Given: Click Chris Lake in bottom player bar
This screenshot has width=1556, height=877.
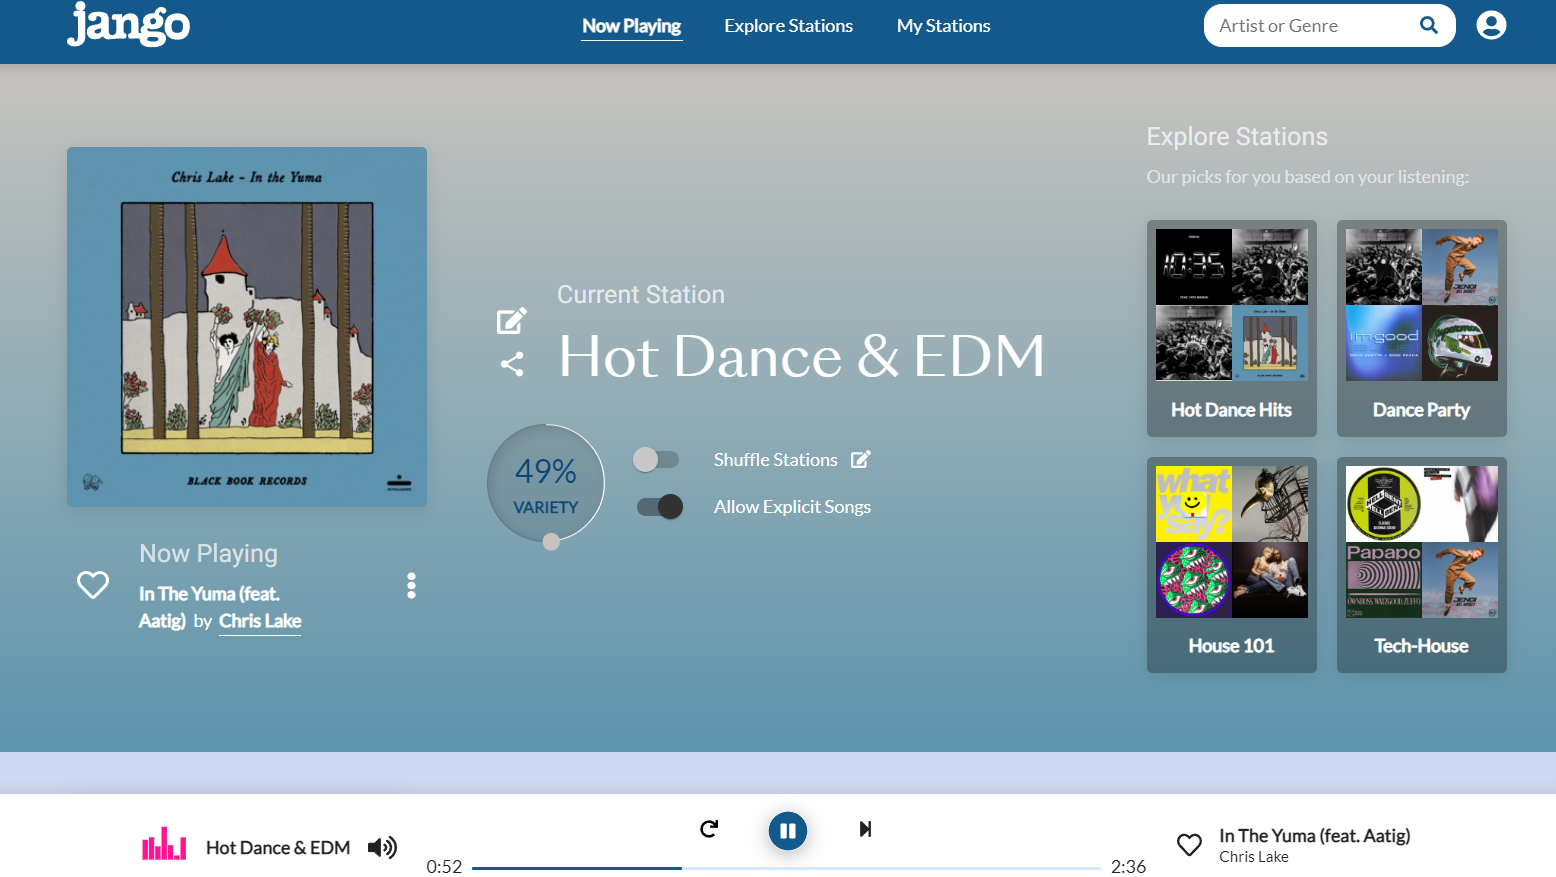Looking at the screenshot, I should [1254, 857].
